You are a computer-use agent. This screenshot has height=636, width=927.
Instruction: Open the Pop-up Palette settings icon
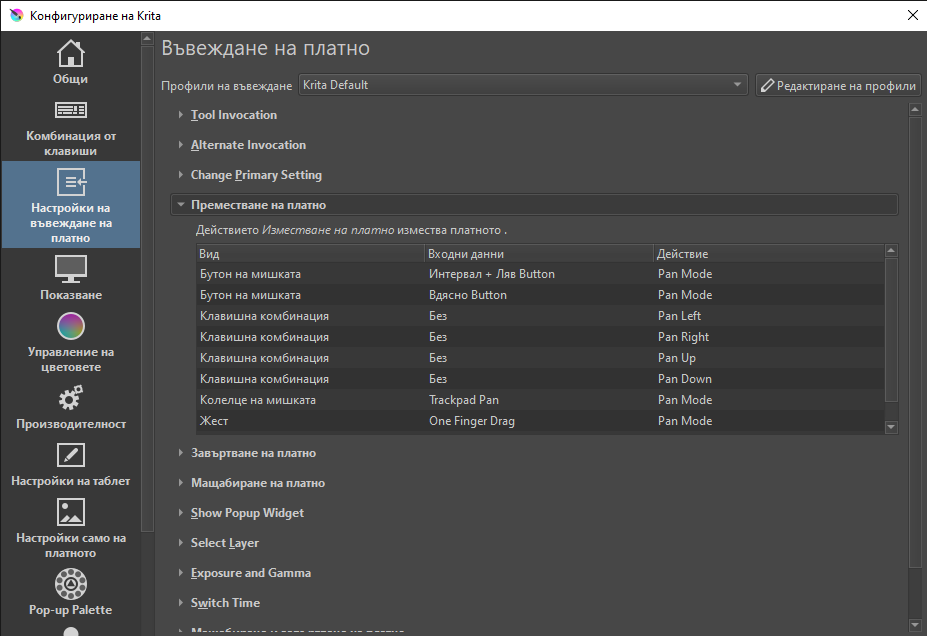tap(70, 583)
